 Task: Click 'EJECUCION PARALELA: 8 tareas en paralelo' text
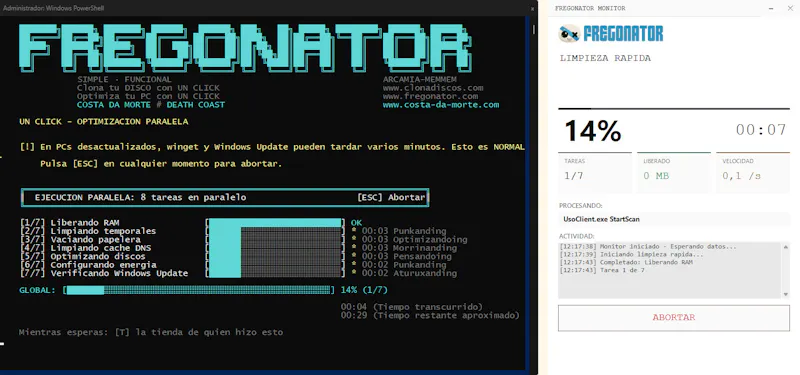tap(140, 197)
